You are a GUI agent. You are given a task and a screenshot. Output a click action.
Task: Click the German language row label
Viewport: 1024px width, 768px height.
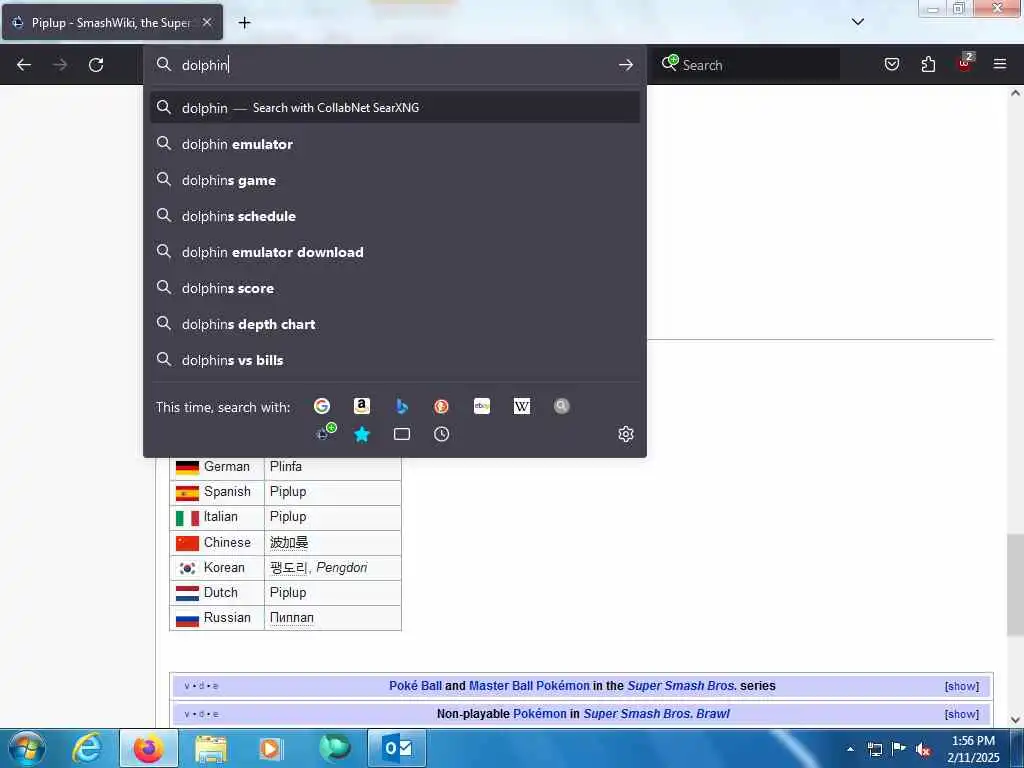pyautogui.click(x=227, y=466)
